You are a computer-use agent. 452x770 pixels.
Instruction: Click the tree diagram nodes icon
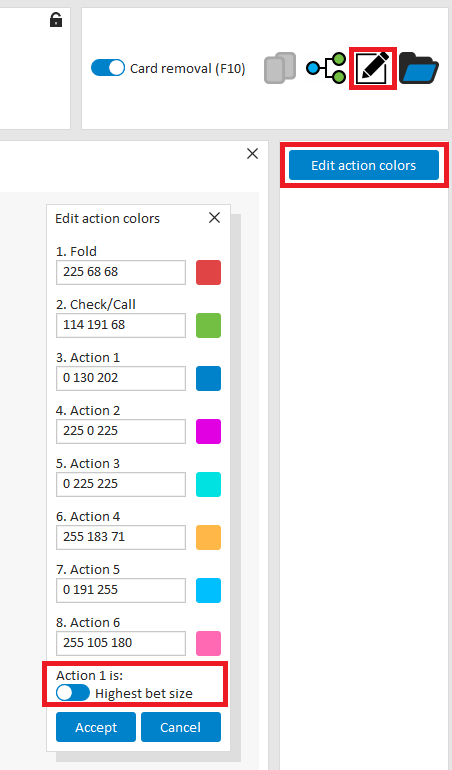(326, 68)
